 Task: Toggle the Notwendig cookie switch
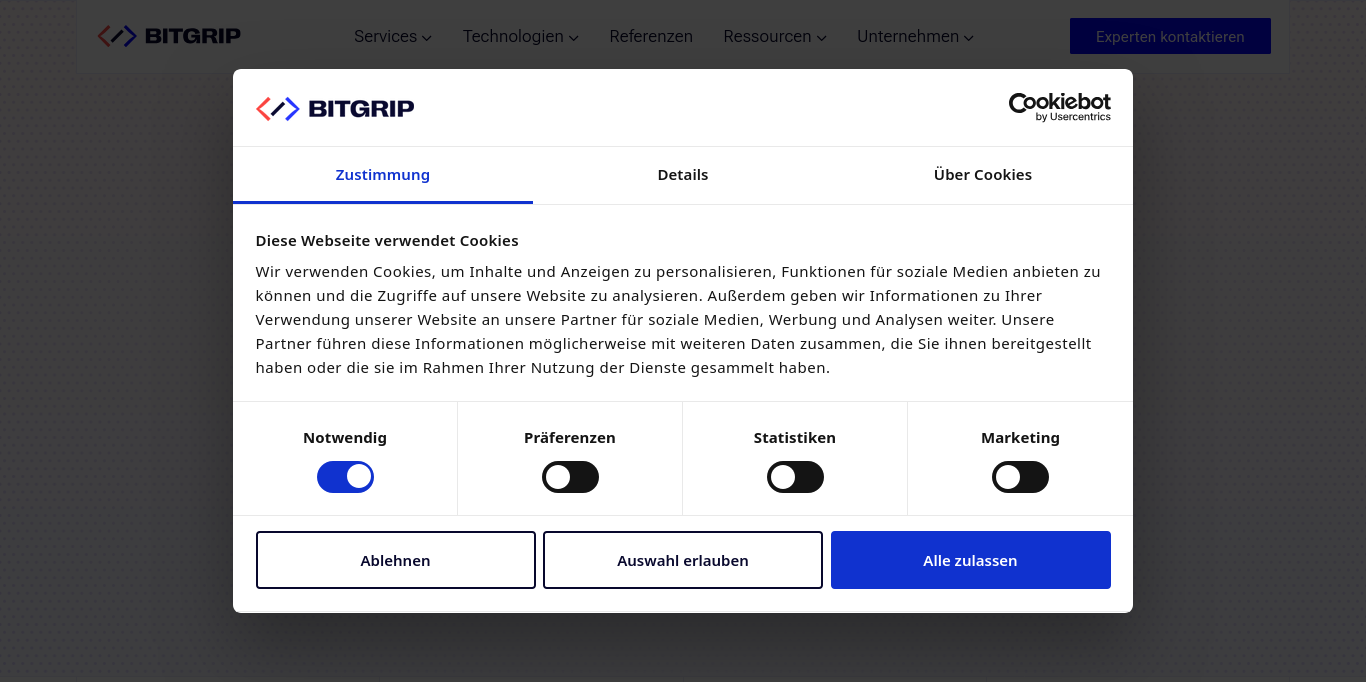click(x=345, y=477)
